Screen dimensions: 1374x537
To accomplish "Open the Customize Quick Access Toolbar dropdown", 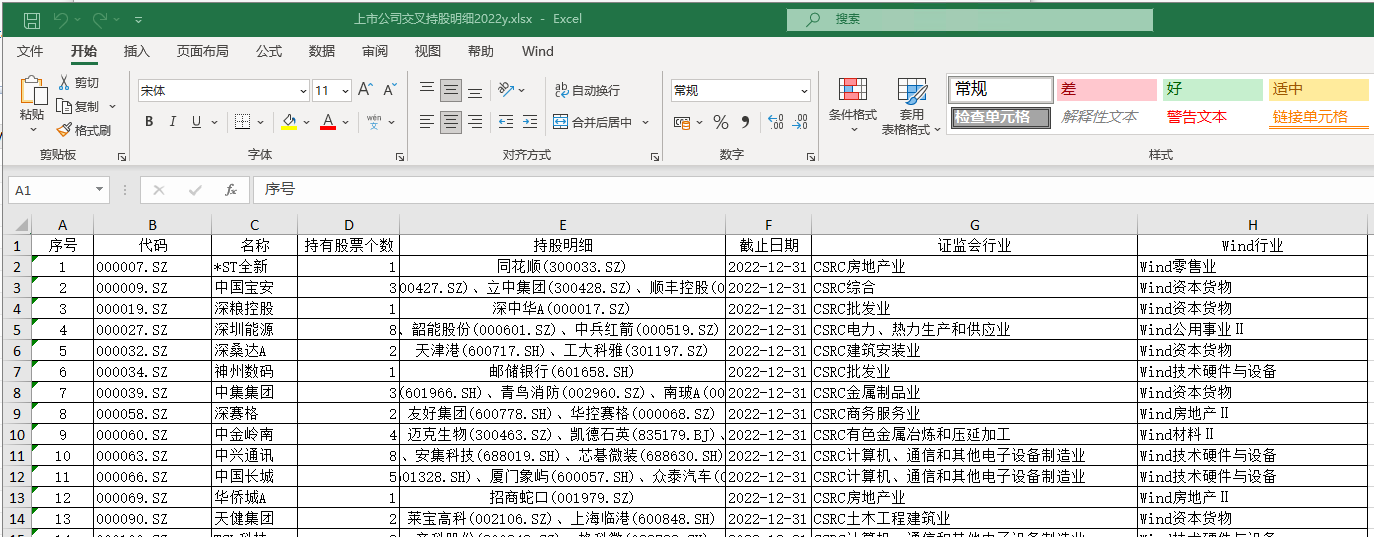I will (138, 20).
